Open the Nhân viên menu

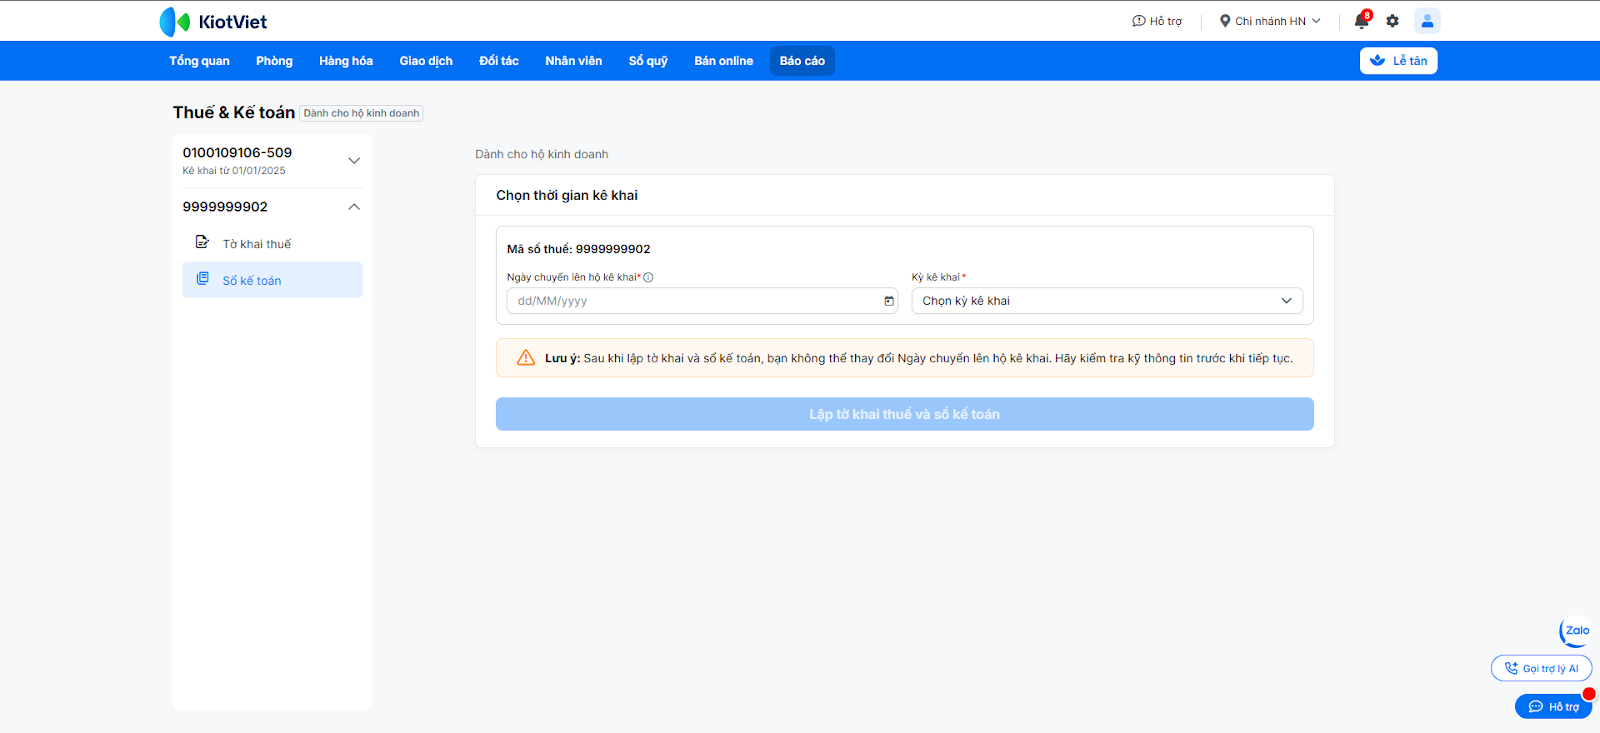tap(574, 61)
